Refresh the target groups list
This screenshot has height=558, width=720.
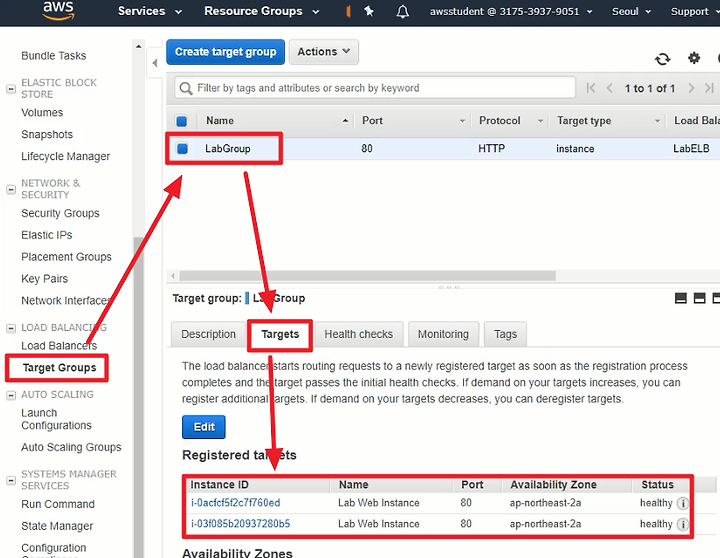[x=662, y=59]
